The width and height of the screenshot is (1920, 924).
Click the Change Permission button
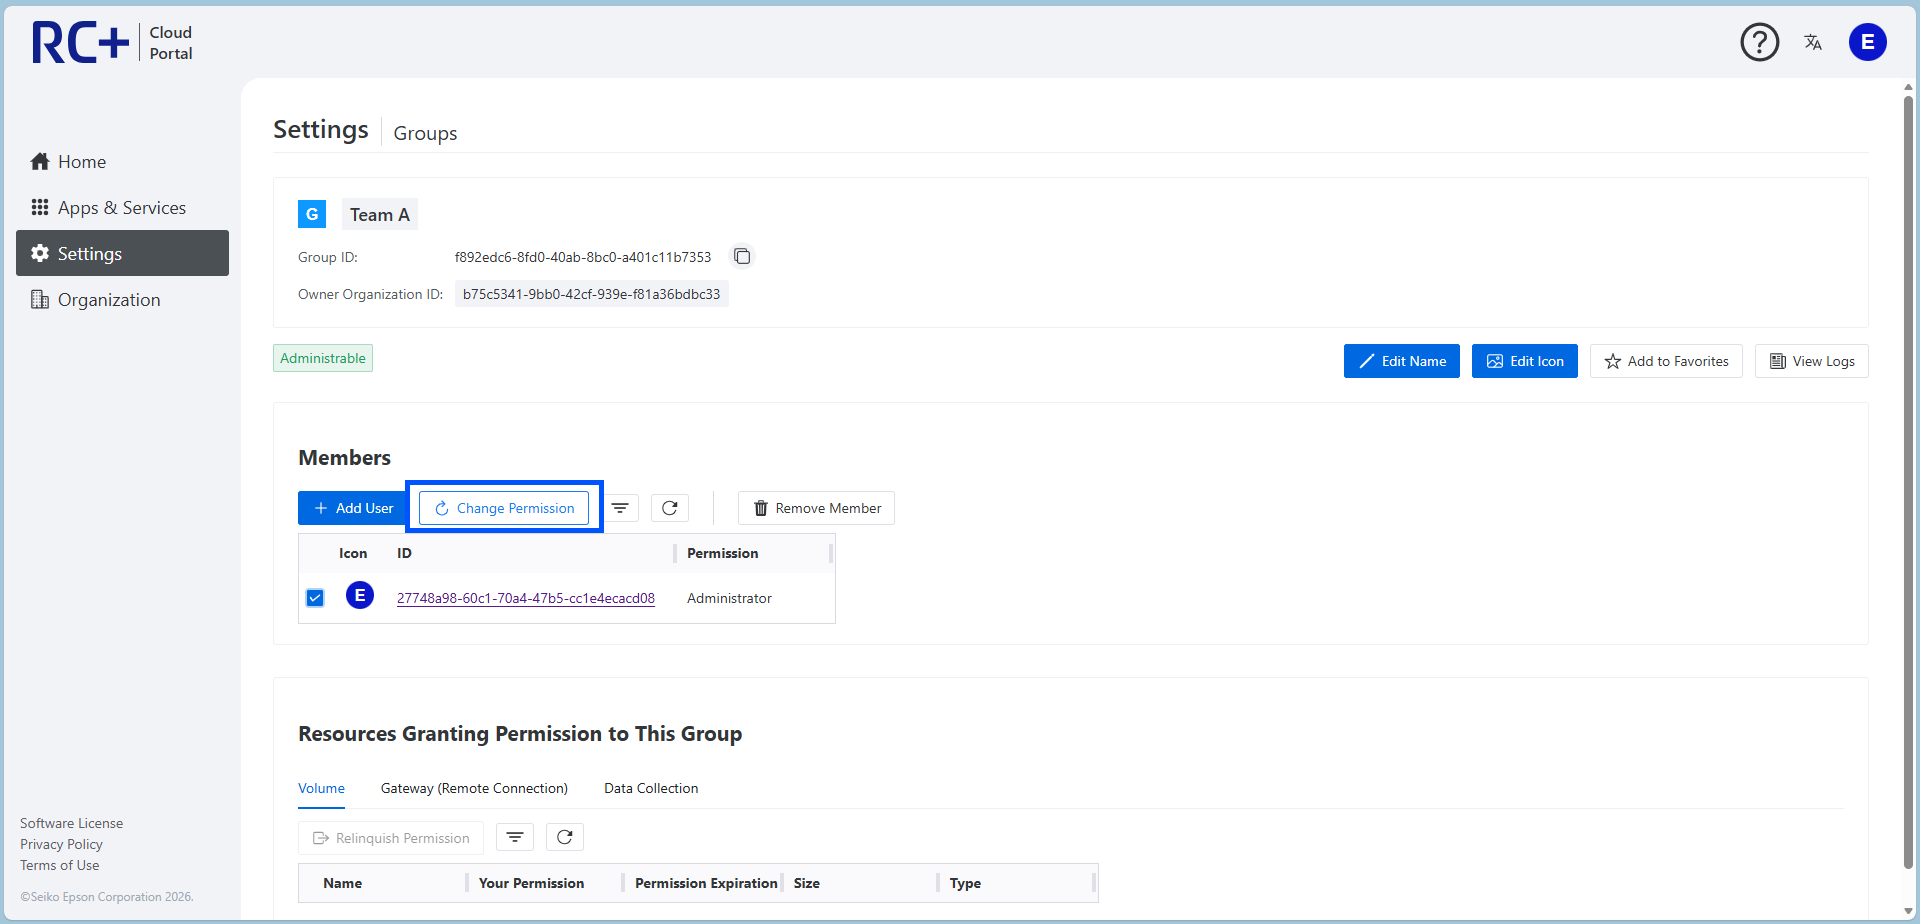click(x=504, y=508)
